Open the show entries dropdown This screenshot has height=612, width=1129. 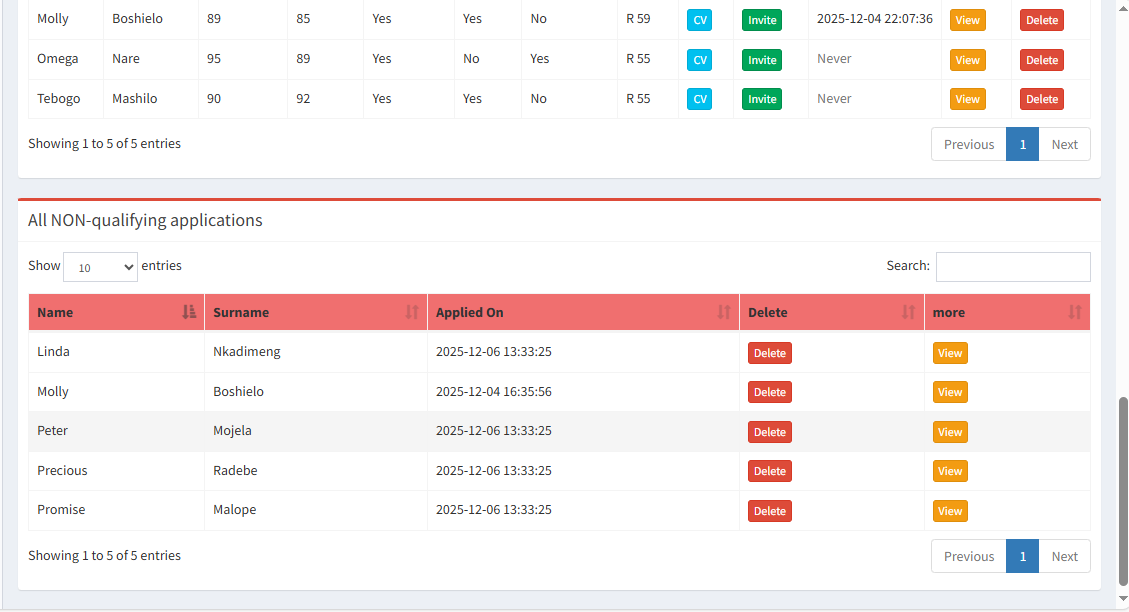point(100,267)
